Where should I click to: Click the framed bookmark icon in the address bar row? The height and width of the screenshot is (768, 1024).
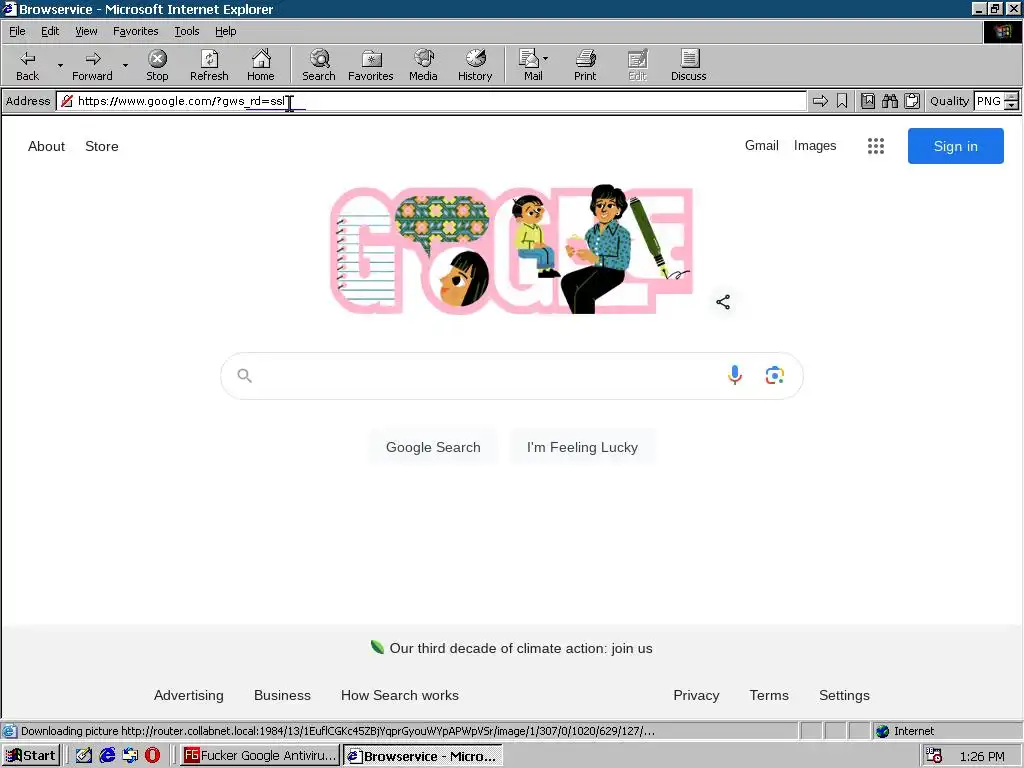point(868,101)
